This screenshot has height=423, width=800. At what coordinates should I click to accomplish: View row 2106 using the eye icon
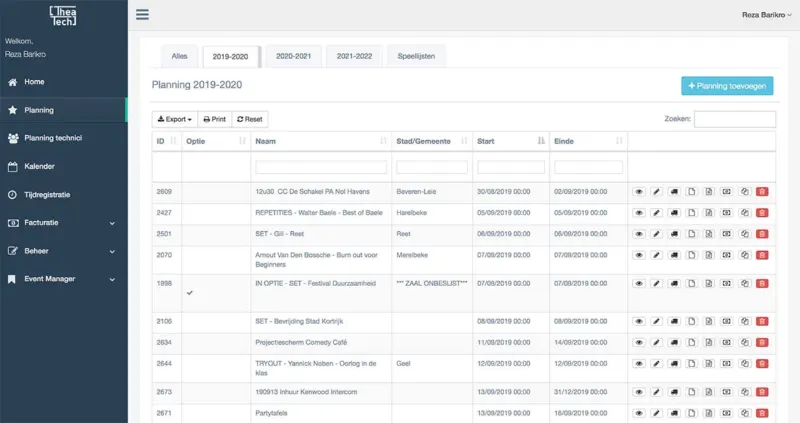639,321
